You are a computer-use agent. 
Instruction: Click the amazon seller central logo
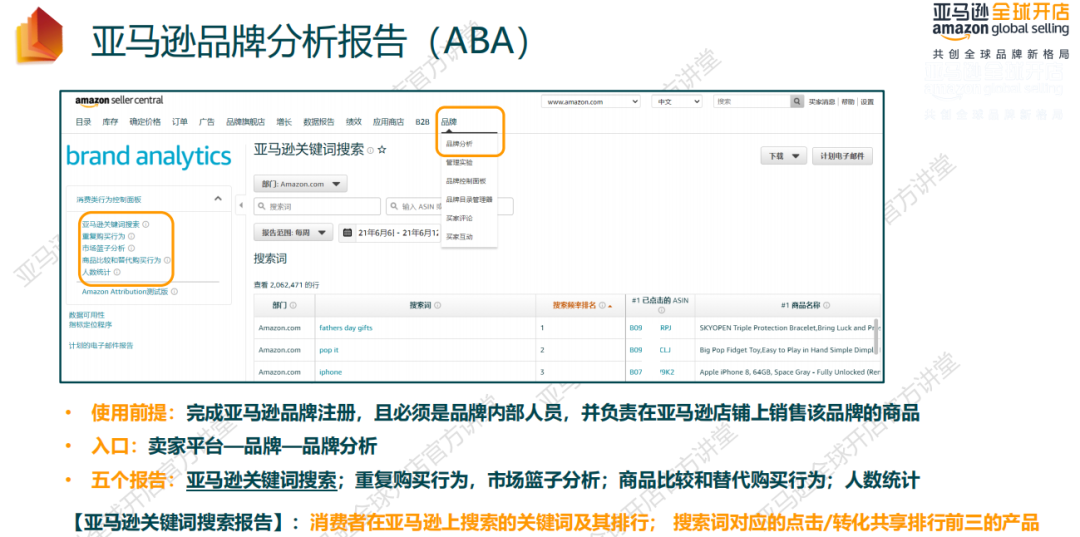119,101
